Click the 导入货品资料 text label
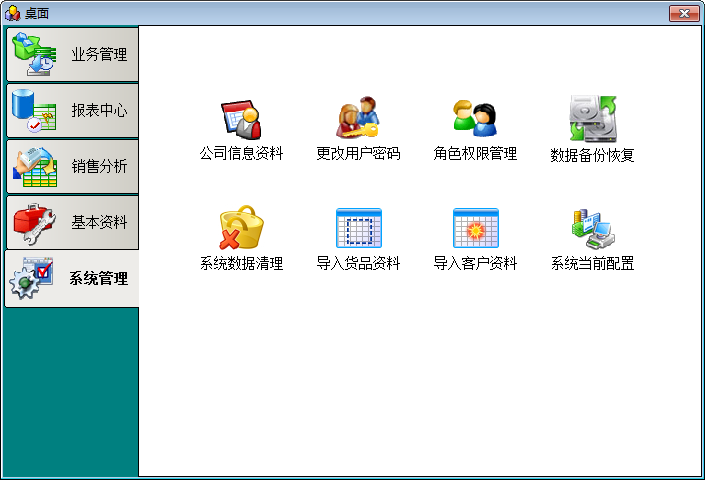Viewport: 705px width, 480px height. (358, 263)
